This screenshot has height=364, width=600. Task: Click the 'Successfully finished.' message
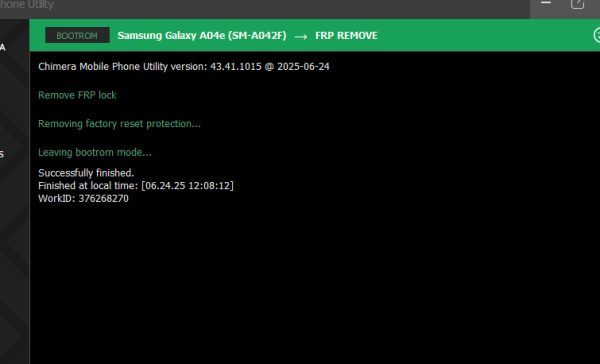(86, 173)
